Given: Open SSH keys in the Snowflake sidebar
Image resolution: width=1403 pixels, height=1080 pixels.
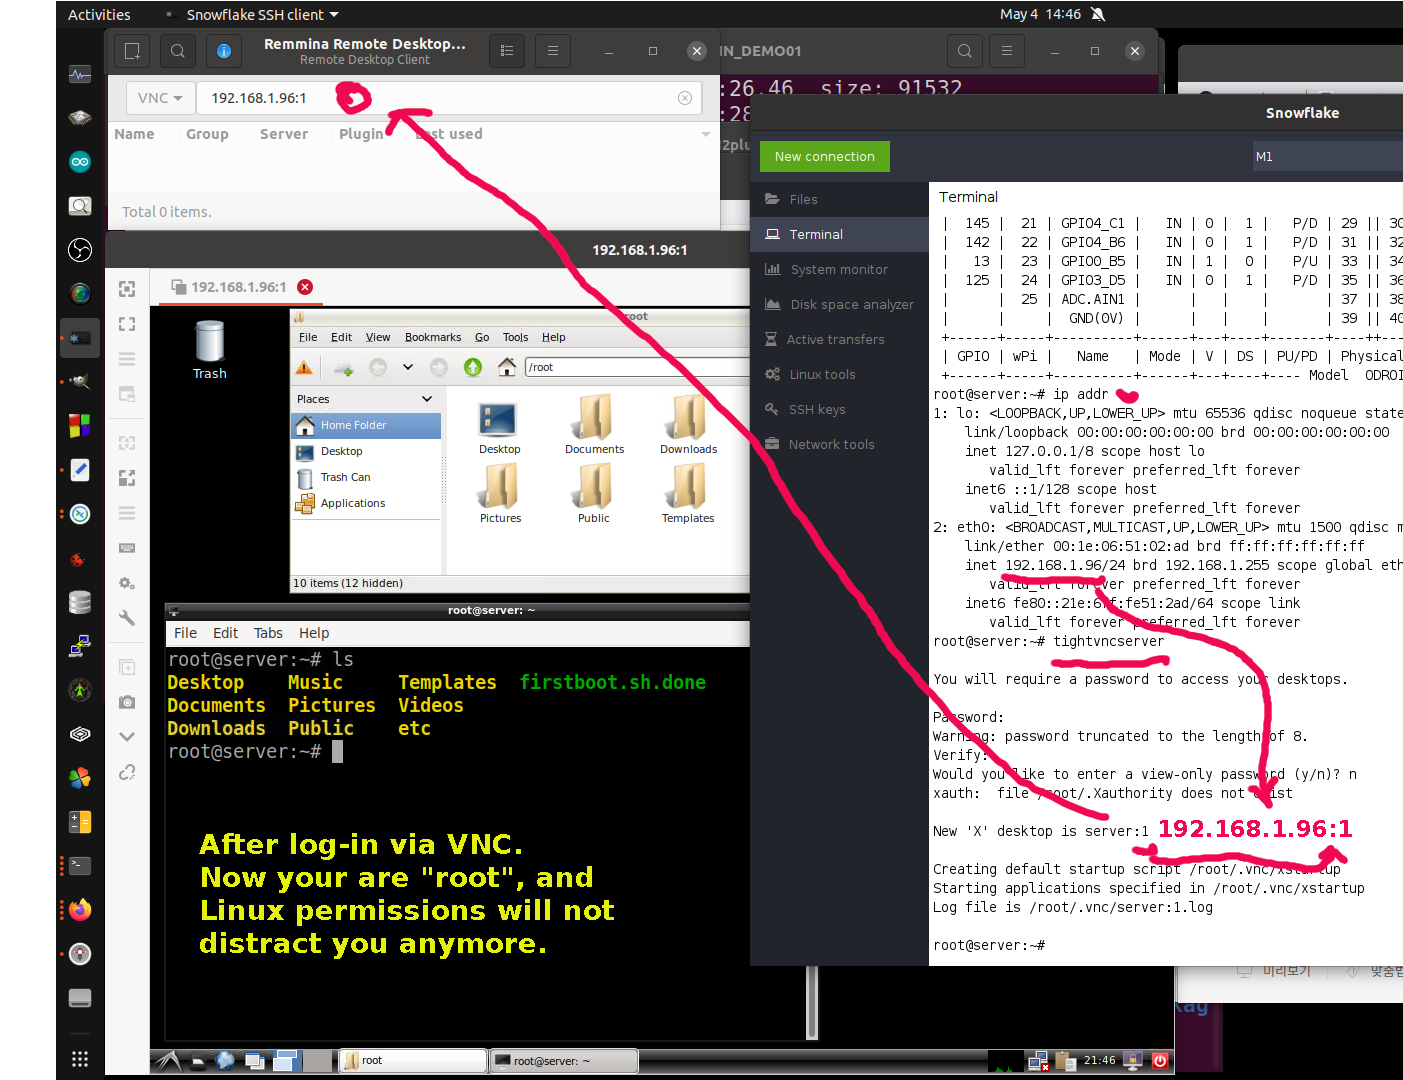Looking at the screenshot, I should 840,409.
